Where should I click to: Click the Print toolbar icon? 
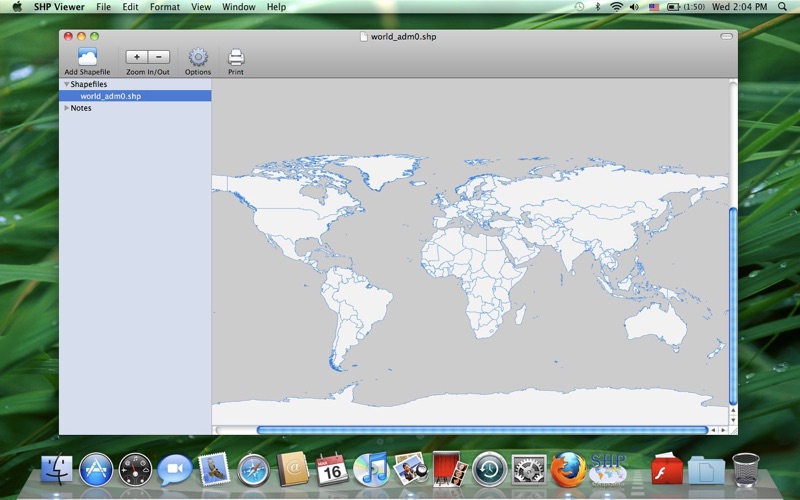point(235,57)
